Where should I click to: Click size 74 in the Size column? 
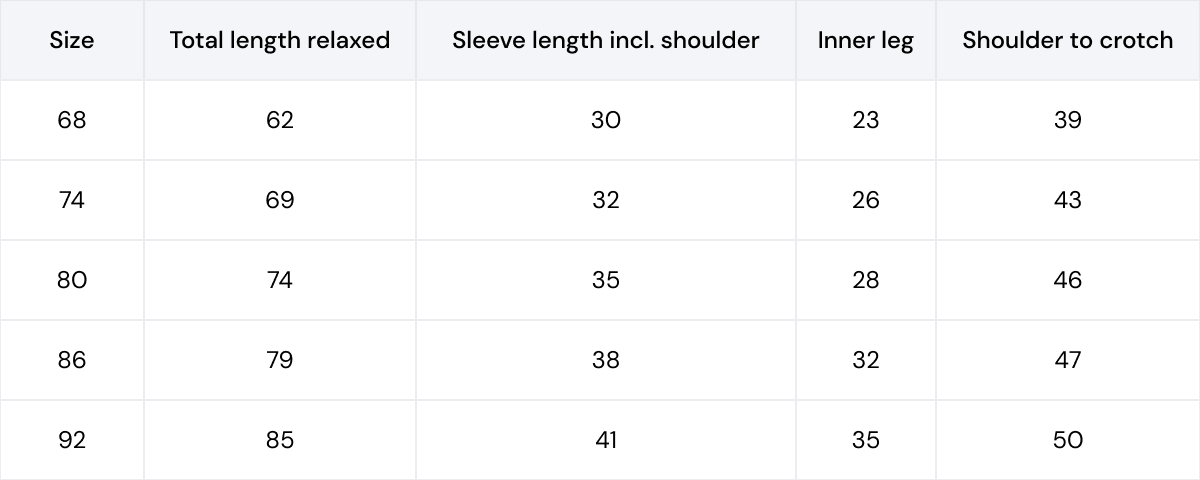(72, 200)
